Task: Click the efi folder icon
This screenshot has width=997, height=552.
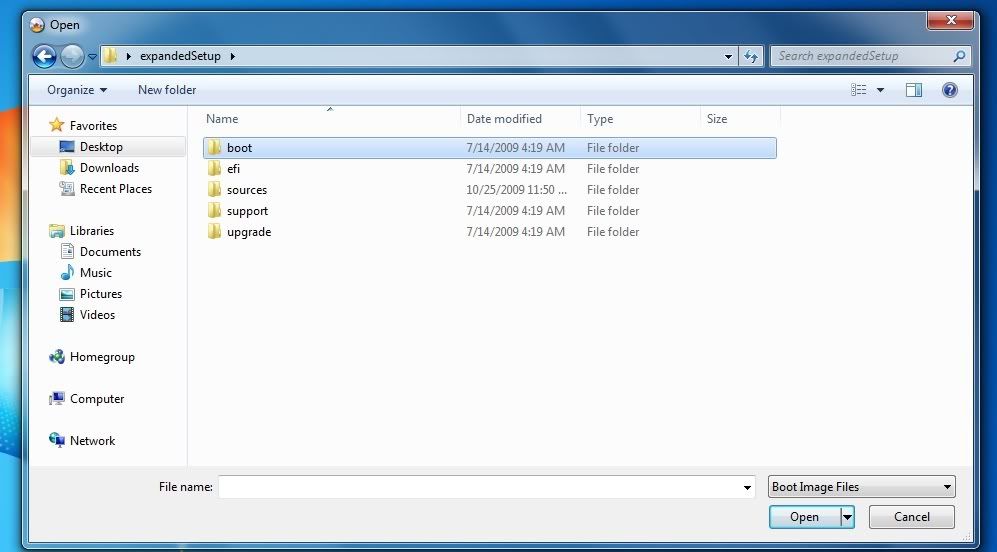Action: pos(214,168)
